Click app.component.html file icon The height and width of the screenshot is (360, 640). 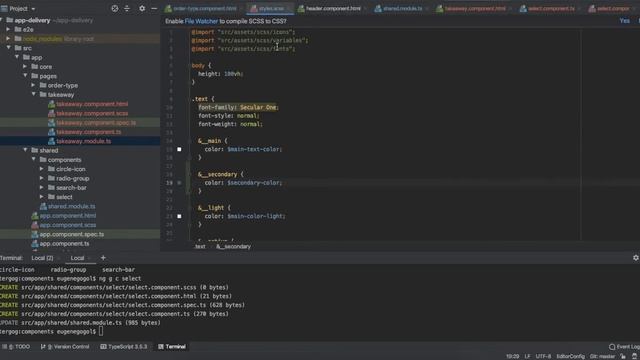click(35, 216)
